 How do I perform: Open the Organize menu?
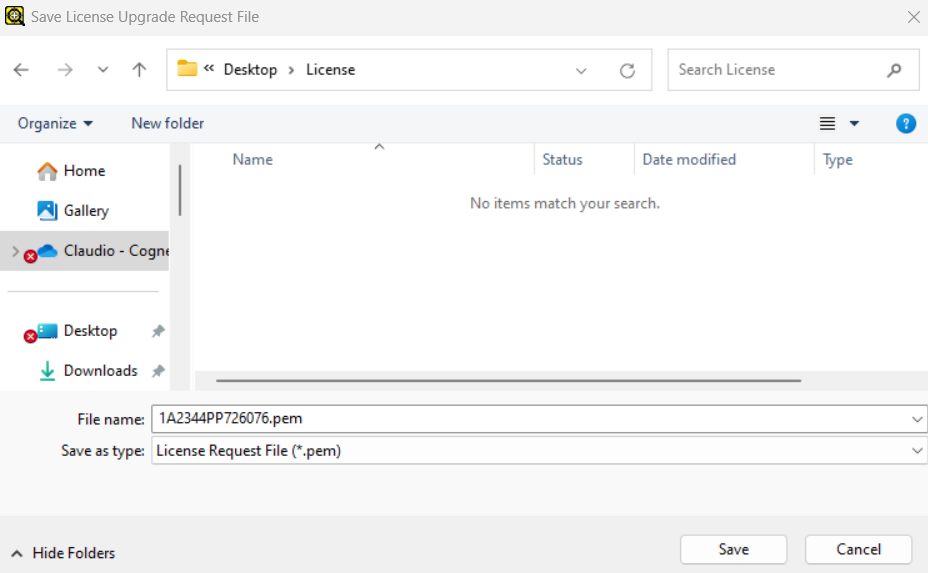pos(55,124)
